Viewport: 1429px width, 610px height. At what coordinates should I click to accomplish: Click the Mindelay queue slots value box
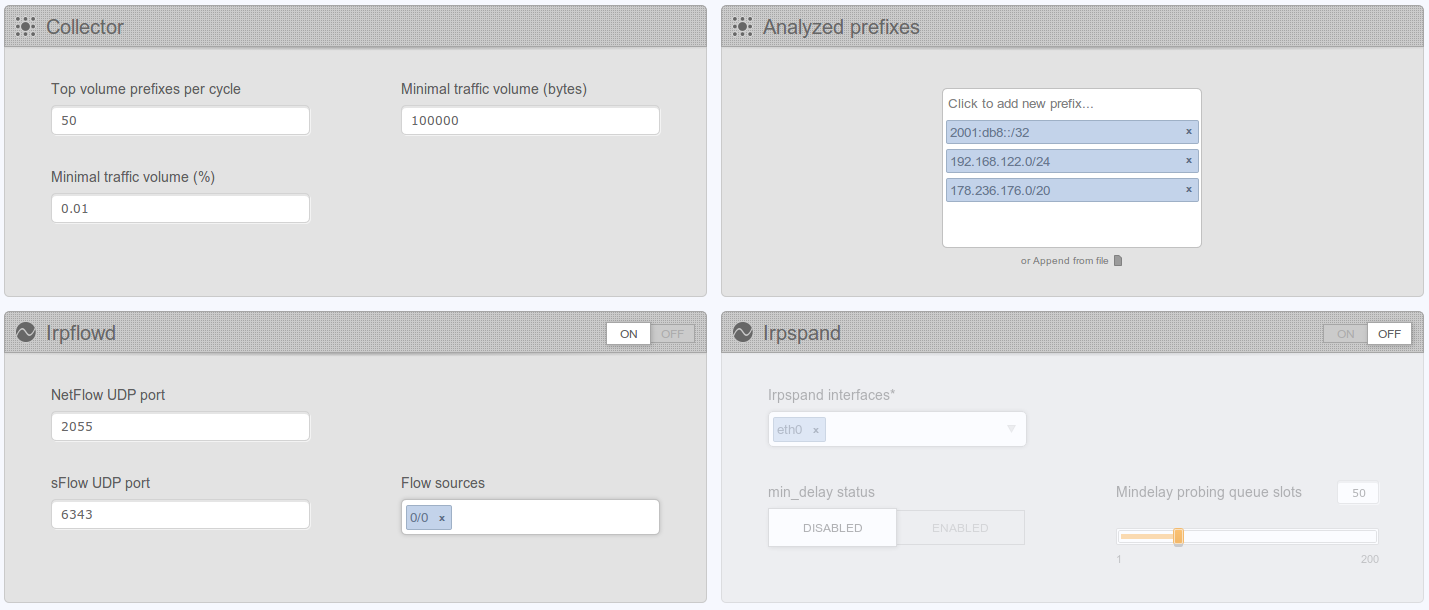click(x=1358, y=493)
